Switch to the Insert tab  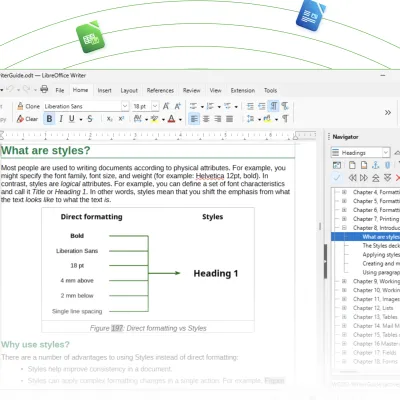coord(104,90)
